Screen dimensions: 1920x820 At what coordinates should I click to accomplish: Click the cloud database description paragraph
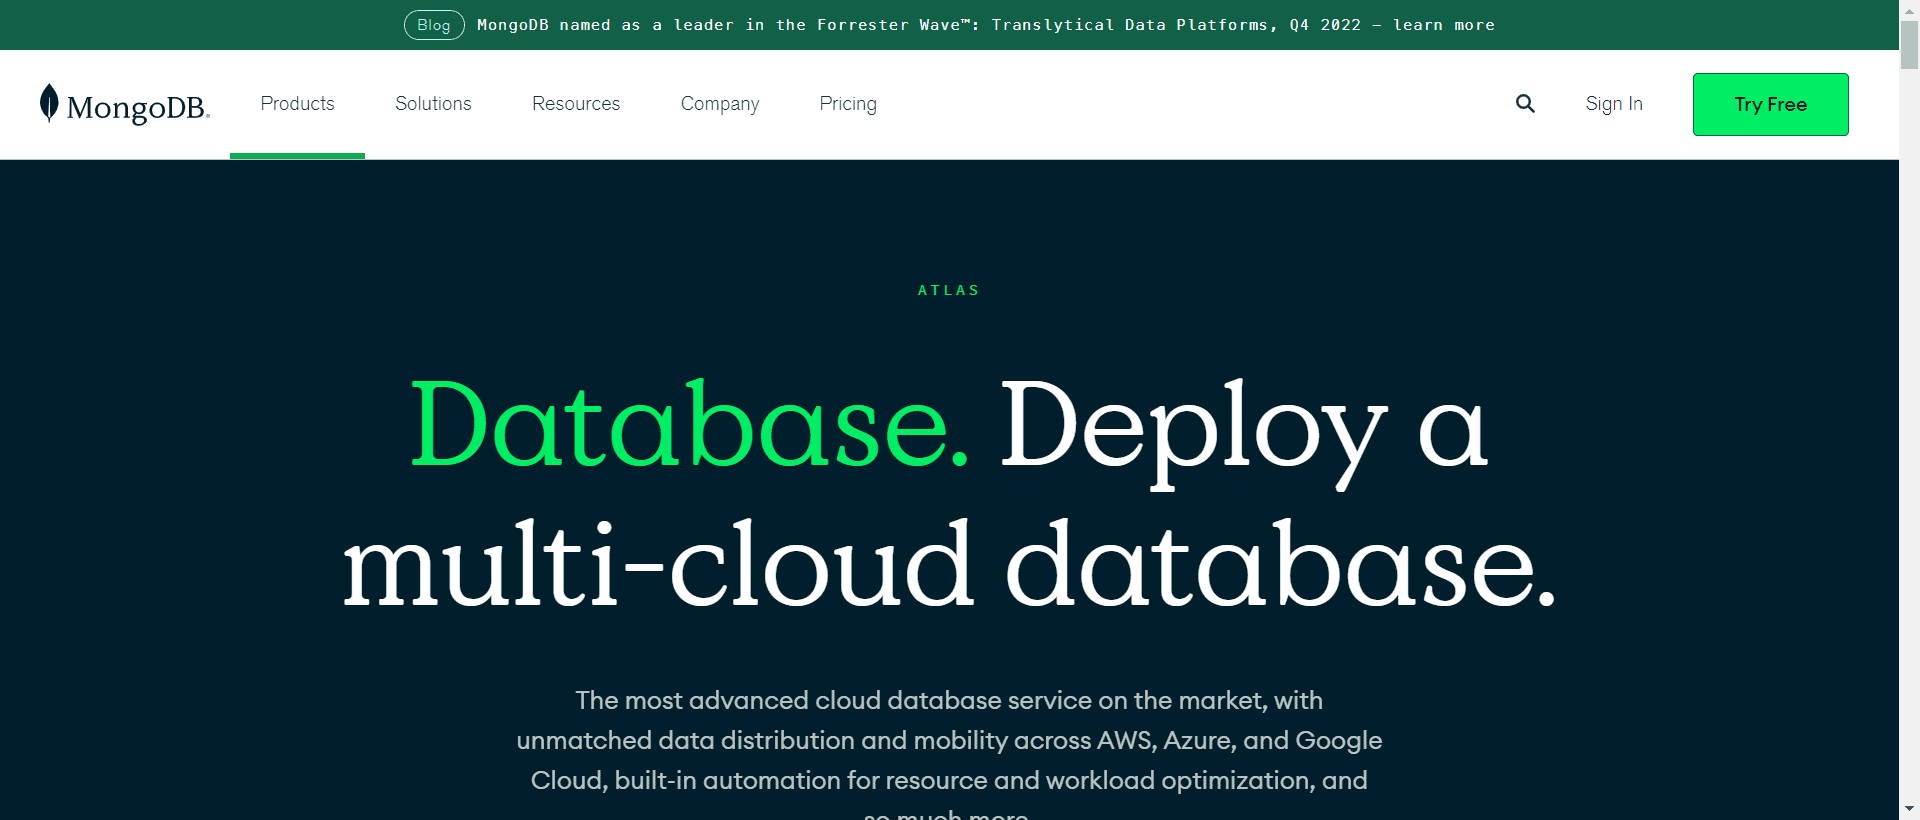pyautogui.click(x=948, y=740)
